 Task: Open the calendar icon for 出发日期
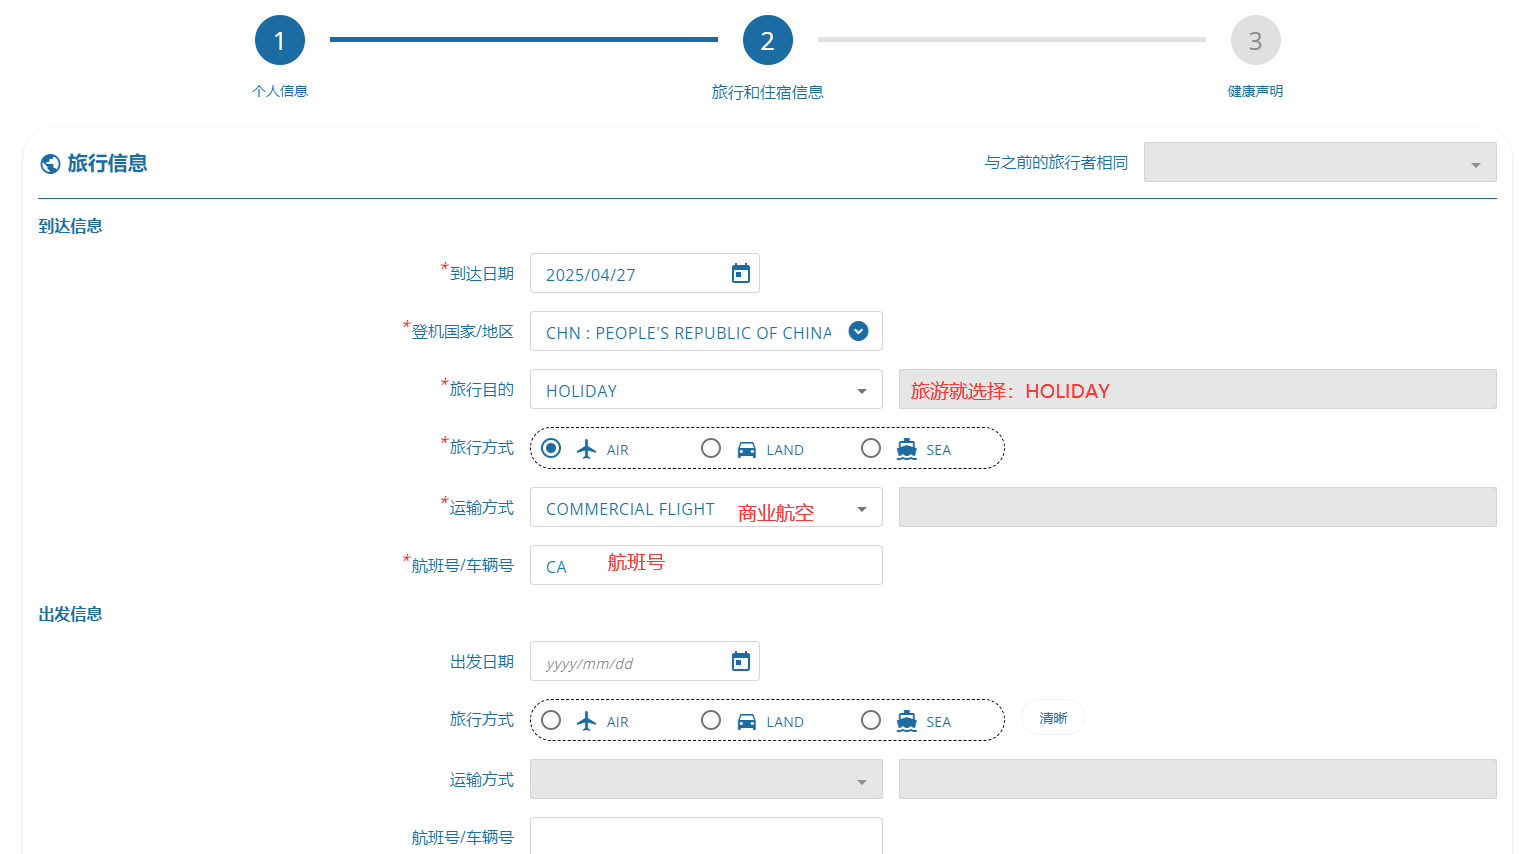click(x=740, y=660)
